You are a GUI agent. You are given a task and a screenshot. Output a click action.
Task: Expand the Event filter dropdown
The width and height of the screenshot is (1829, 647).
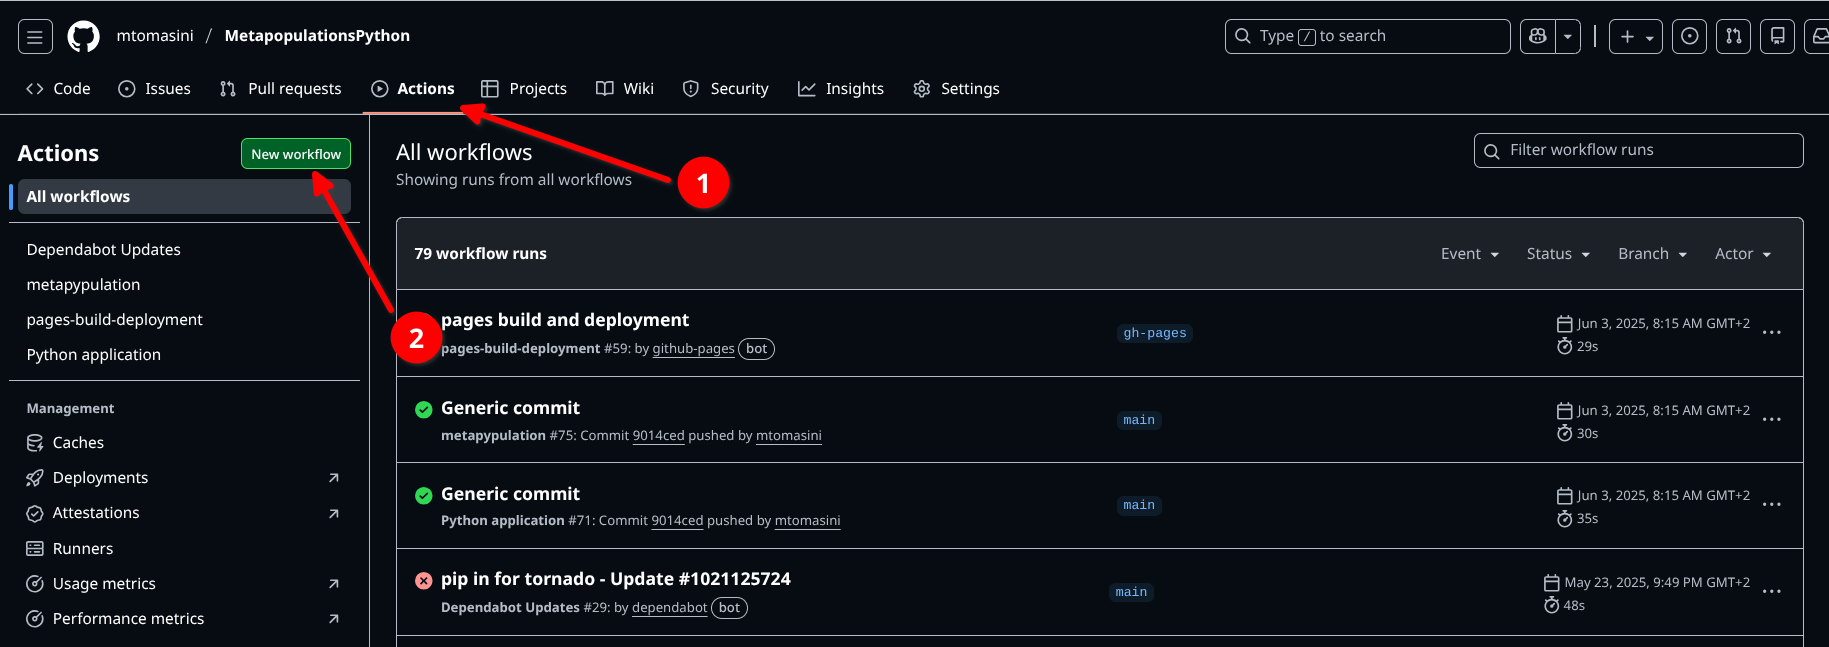point(1469,254)
